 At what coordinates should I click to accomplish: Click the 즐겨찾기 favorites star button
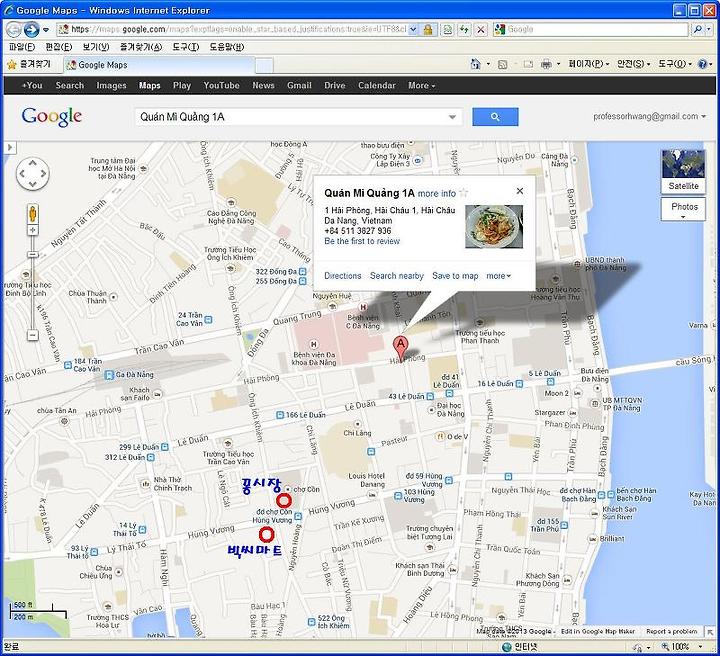coord(29,64)
